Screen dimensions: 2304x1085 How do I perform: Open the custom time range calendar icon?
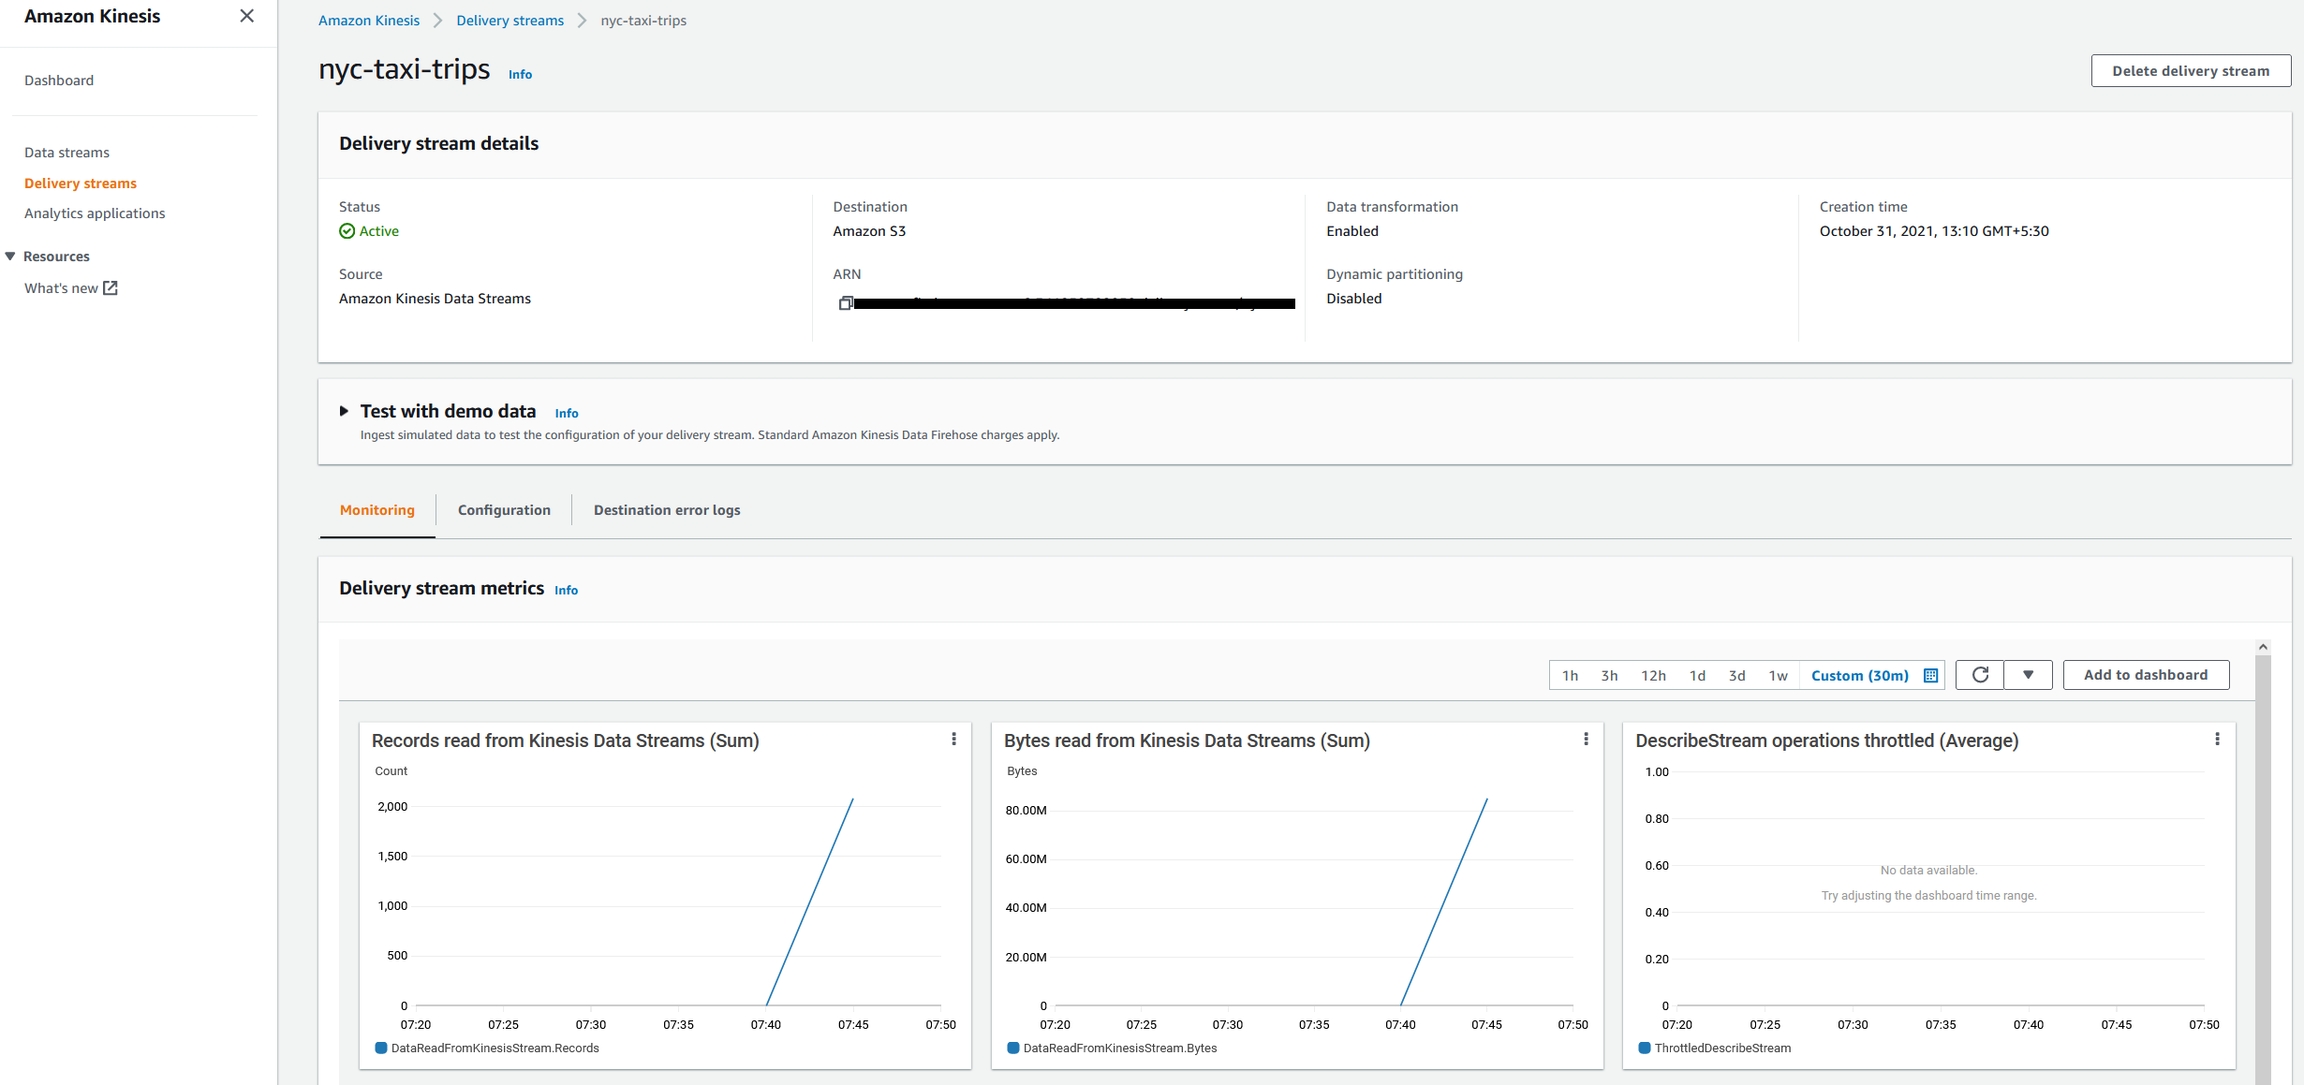pyautogui.click(x=1931, y=676)
